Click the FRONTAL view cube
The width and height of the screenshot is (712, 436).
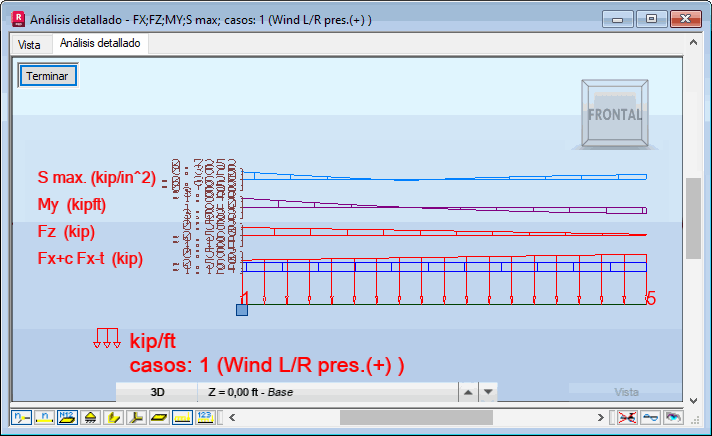point(615,114)
